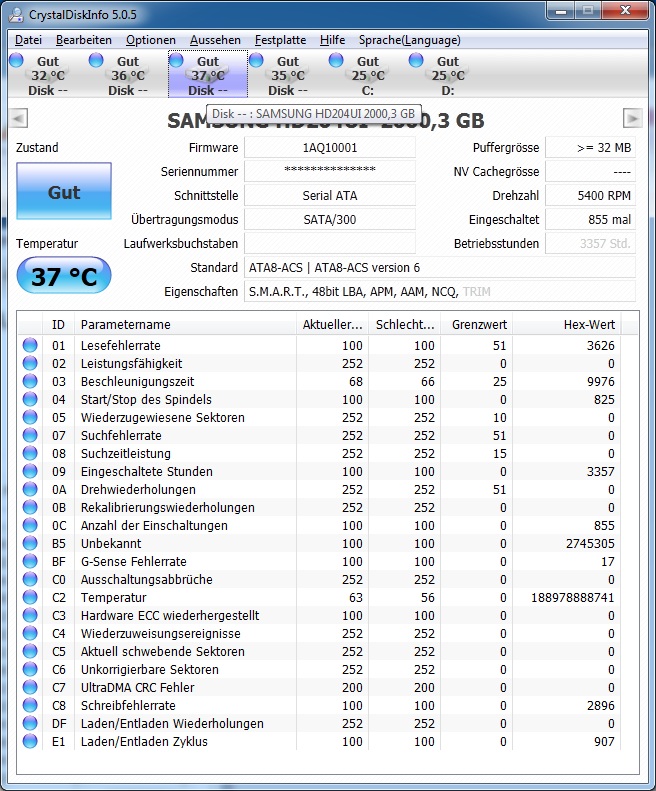Click the Firmware value field 1AQ10001
The width and height of the screenshot is (656, 791).
330,147
